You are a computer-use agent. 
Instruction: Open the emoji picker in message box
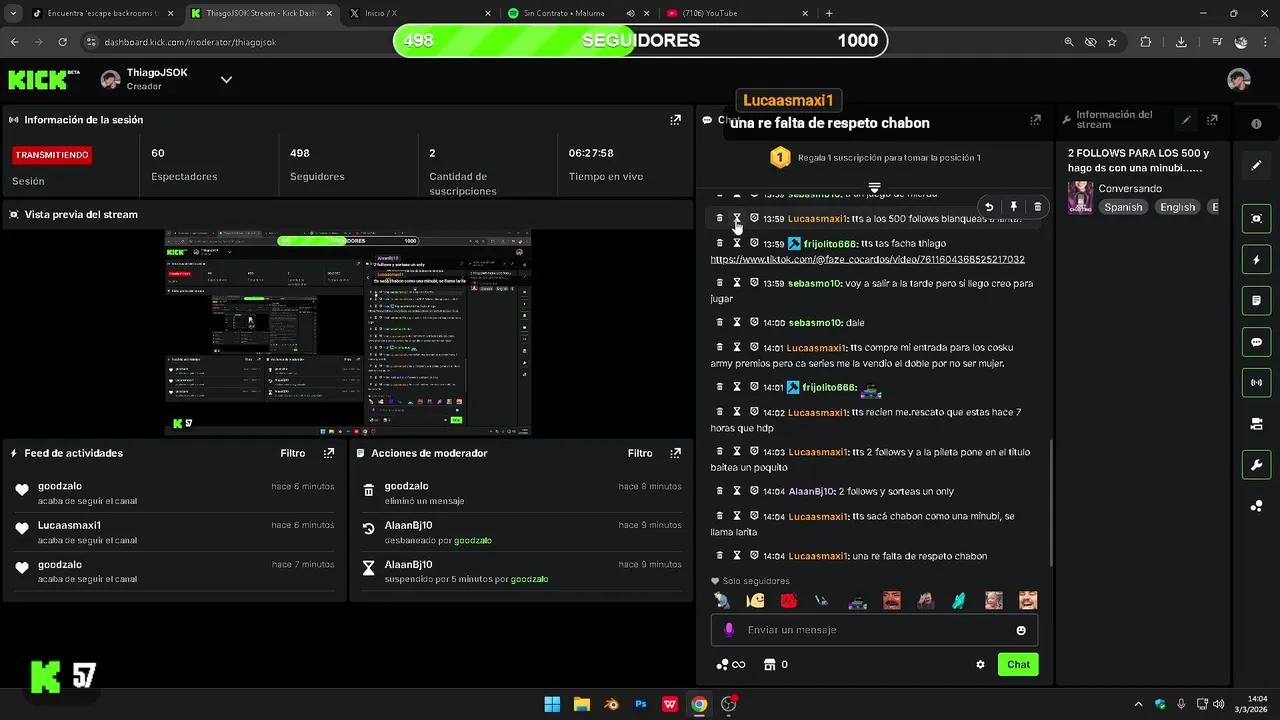[x=1021, y=630]
